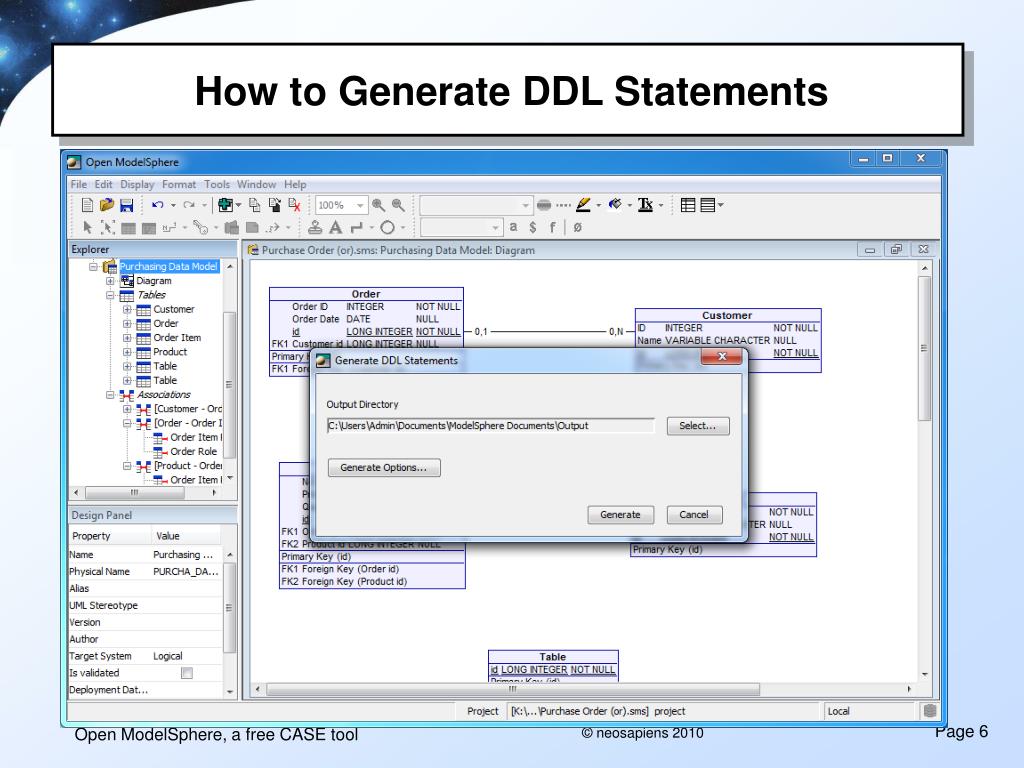Screen dimensions: 1024x768
Task: Select the pointer arrow tool
Action: [87, 227]
